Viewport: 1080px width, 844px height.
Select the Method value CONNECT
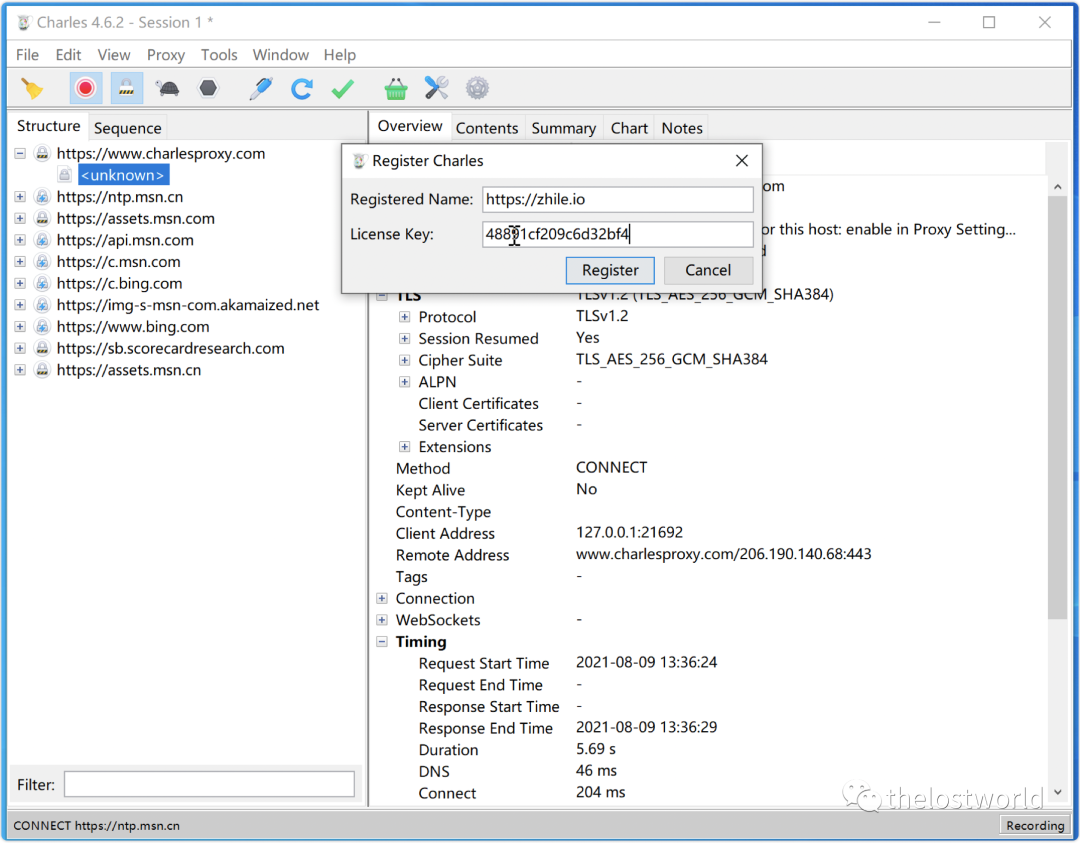click(612, 468)
